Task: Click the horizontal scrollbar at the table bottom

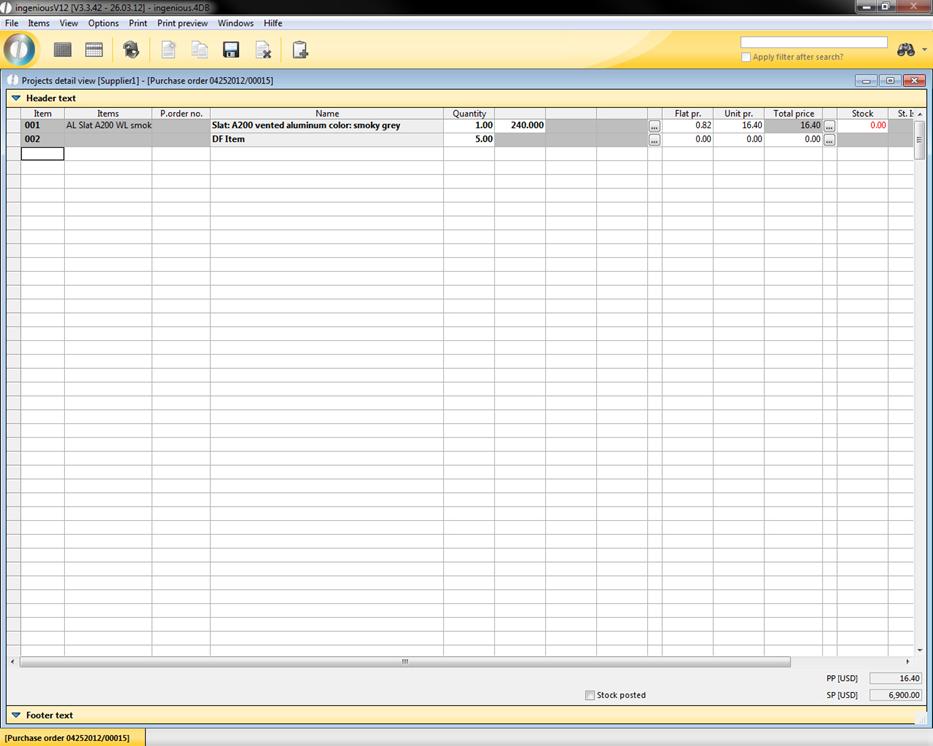Action: [x=405, y=662]
